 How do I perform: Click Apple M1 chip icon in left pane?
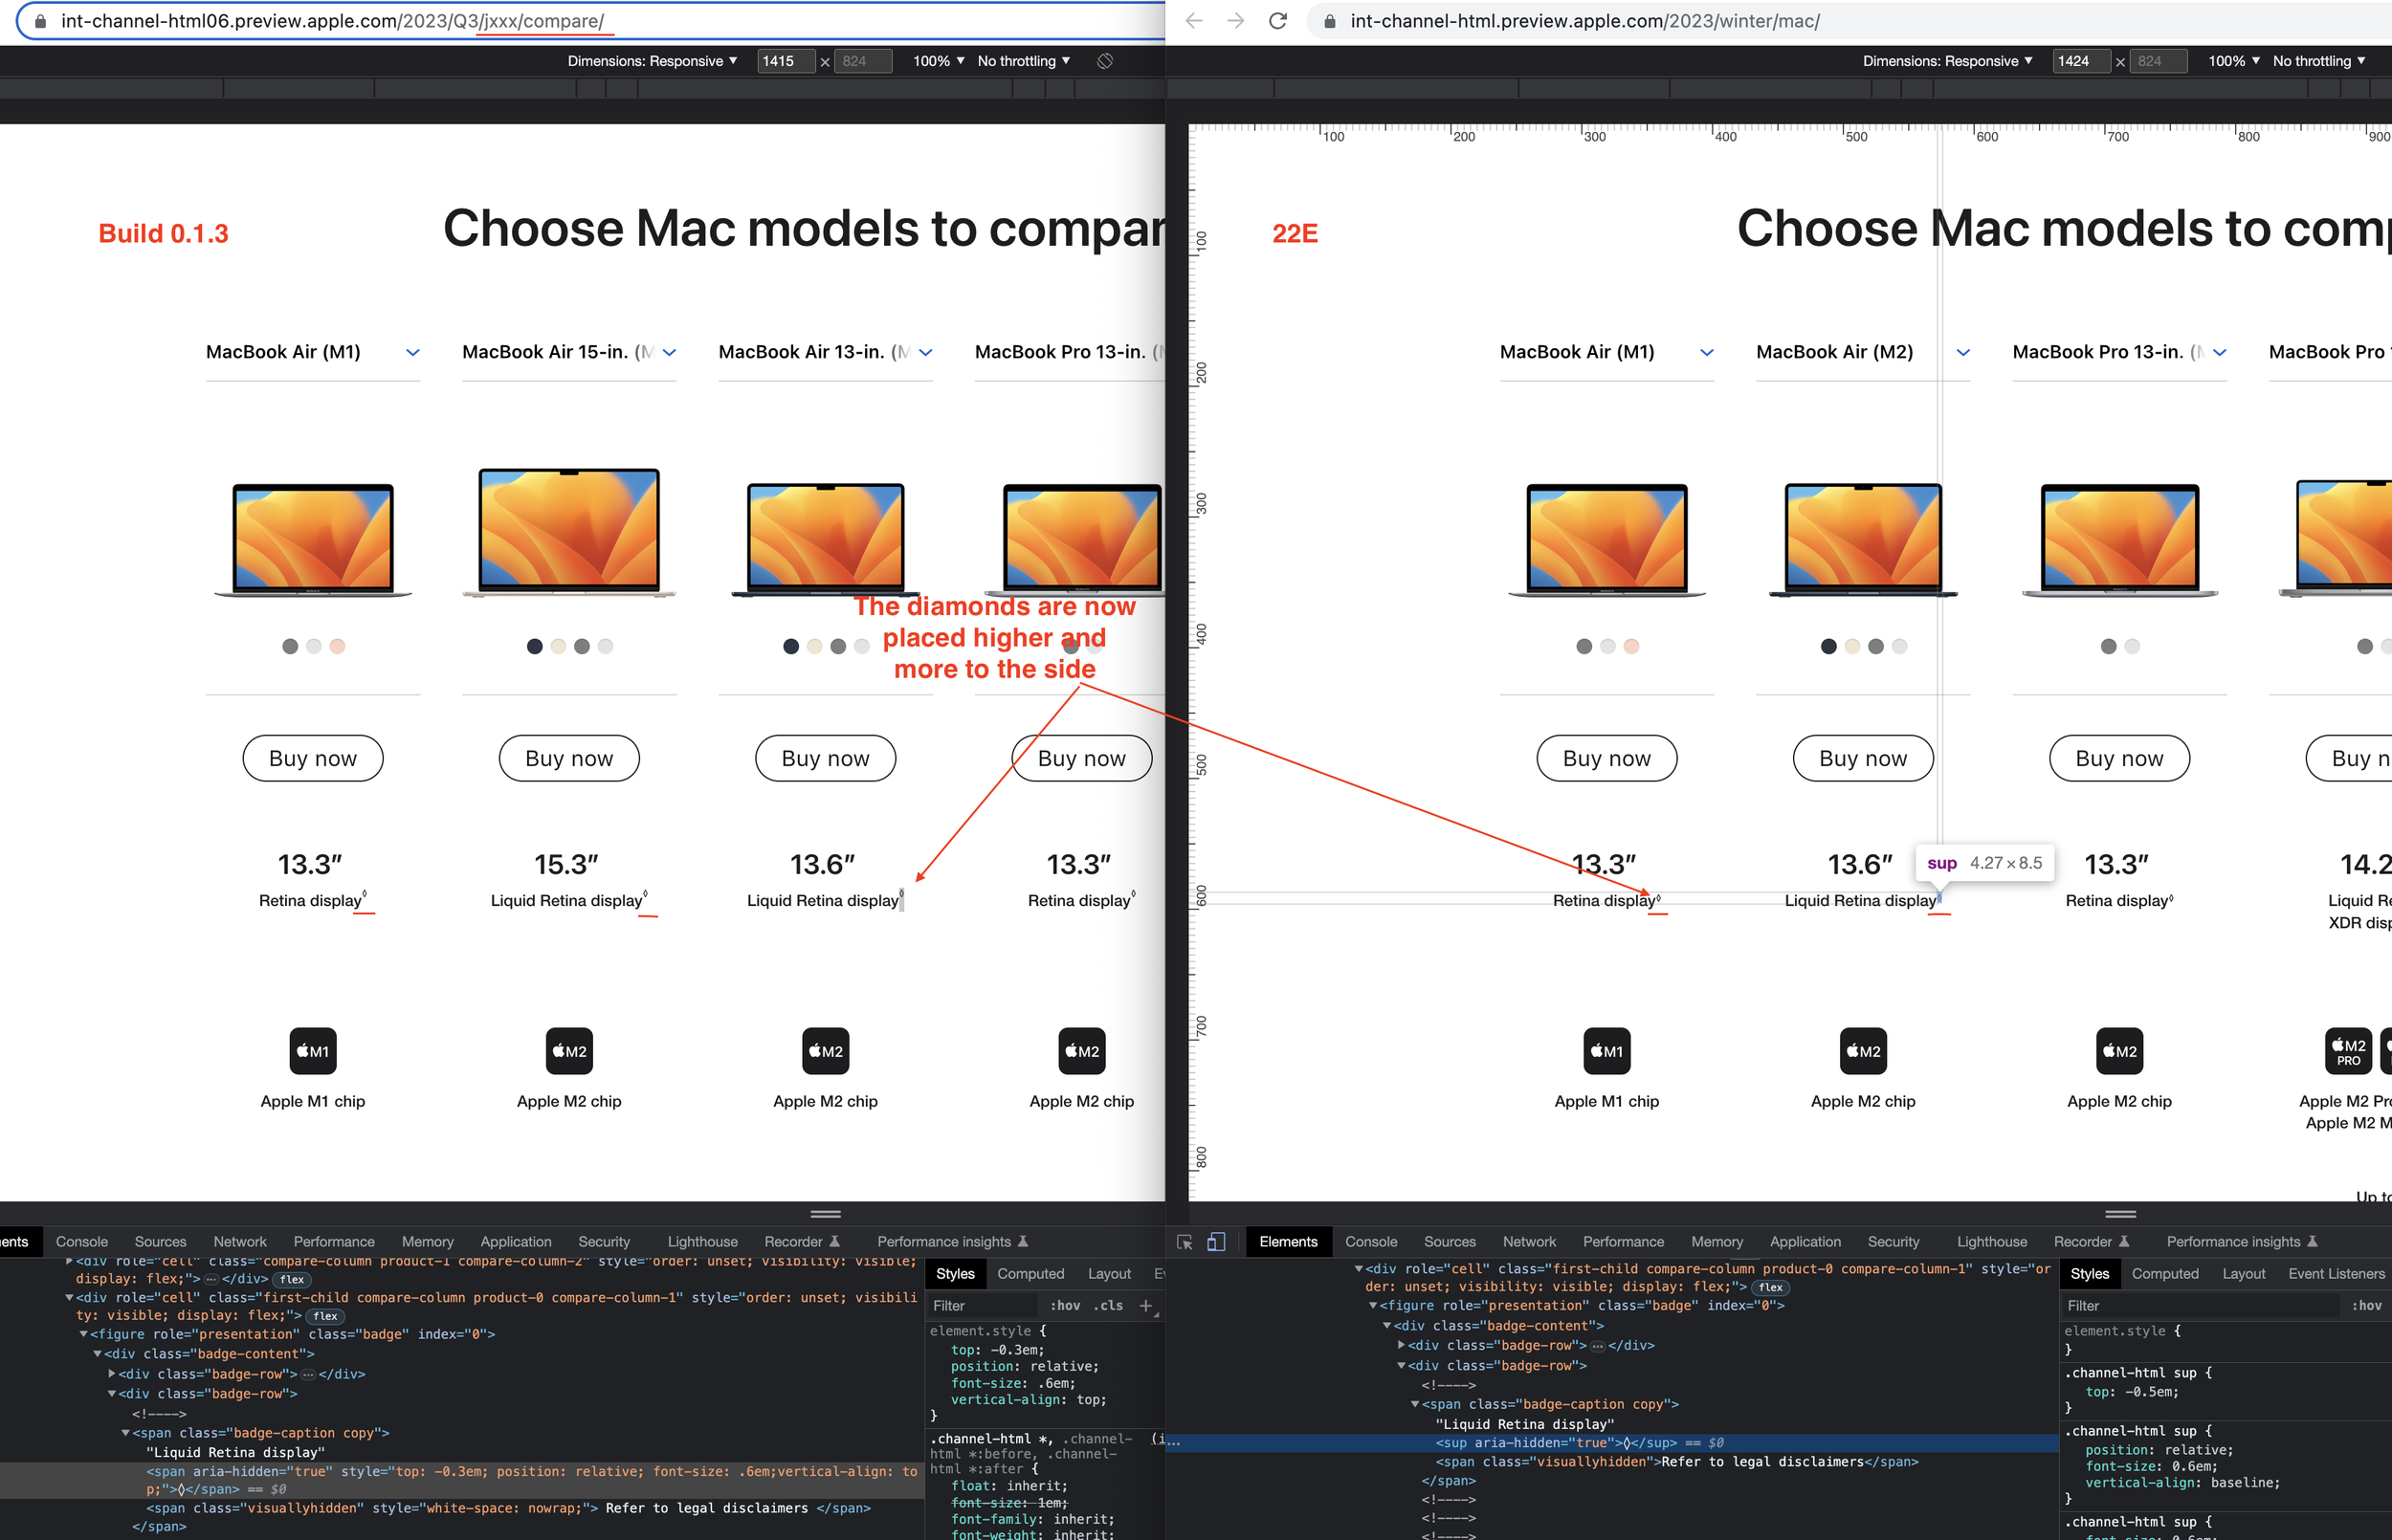(x=313, y=1051)
